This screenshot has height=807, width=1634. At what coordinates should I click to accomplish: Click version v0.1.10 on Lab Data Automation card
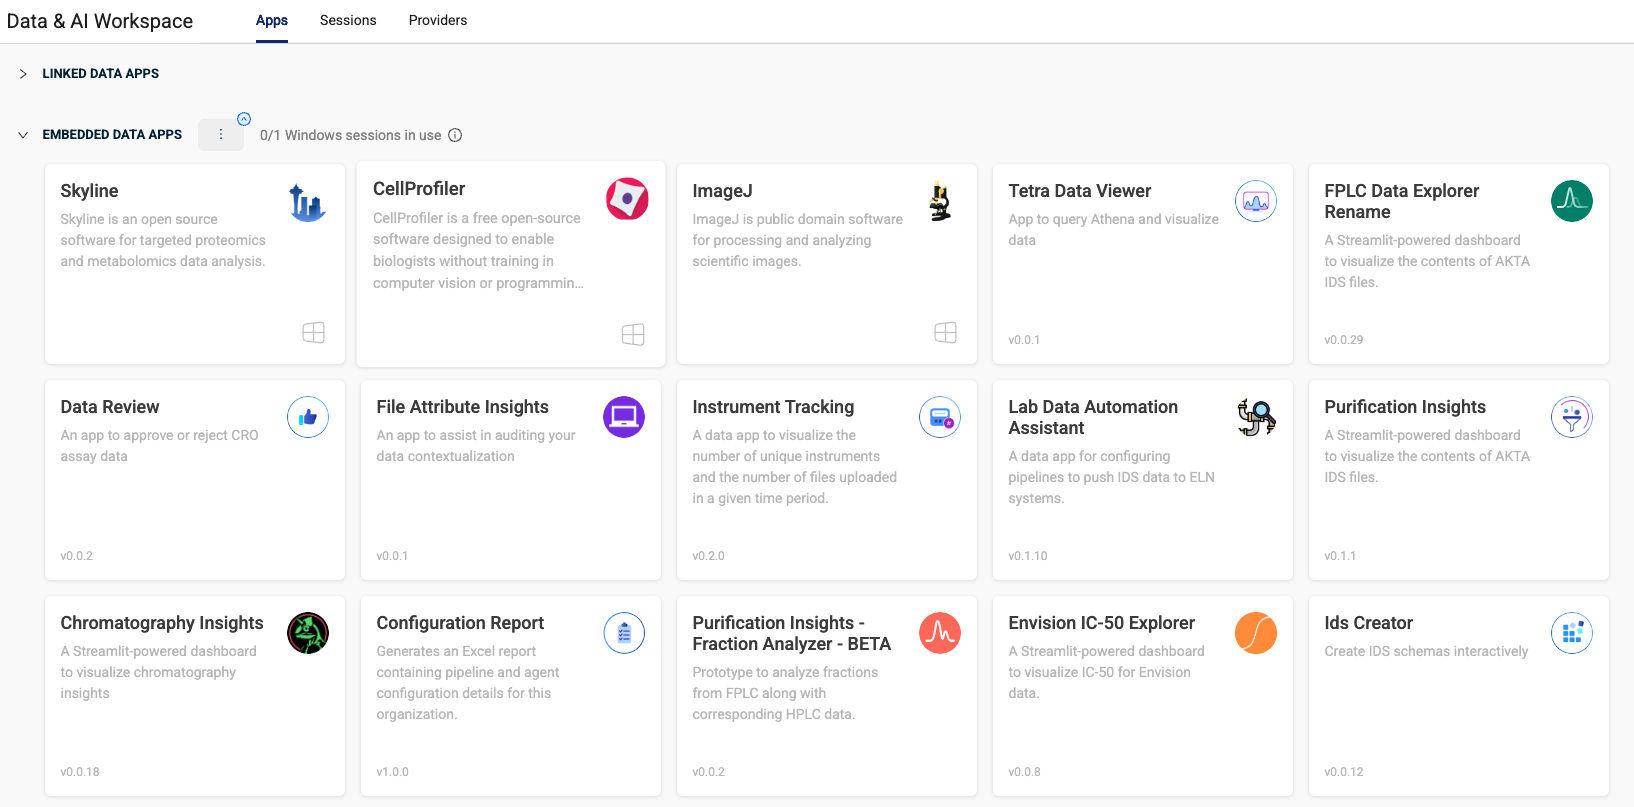(1028, 556)
